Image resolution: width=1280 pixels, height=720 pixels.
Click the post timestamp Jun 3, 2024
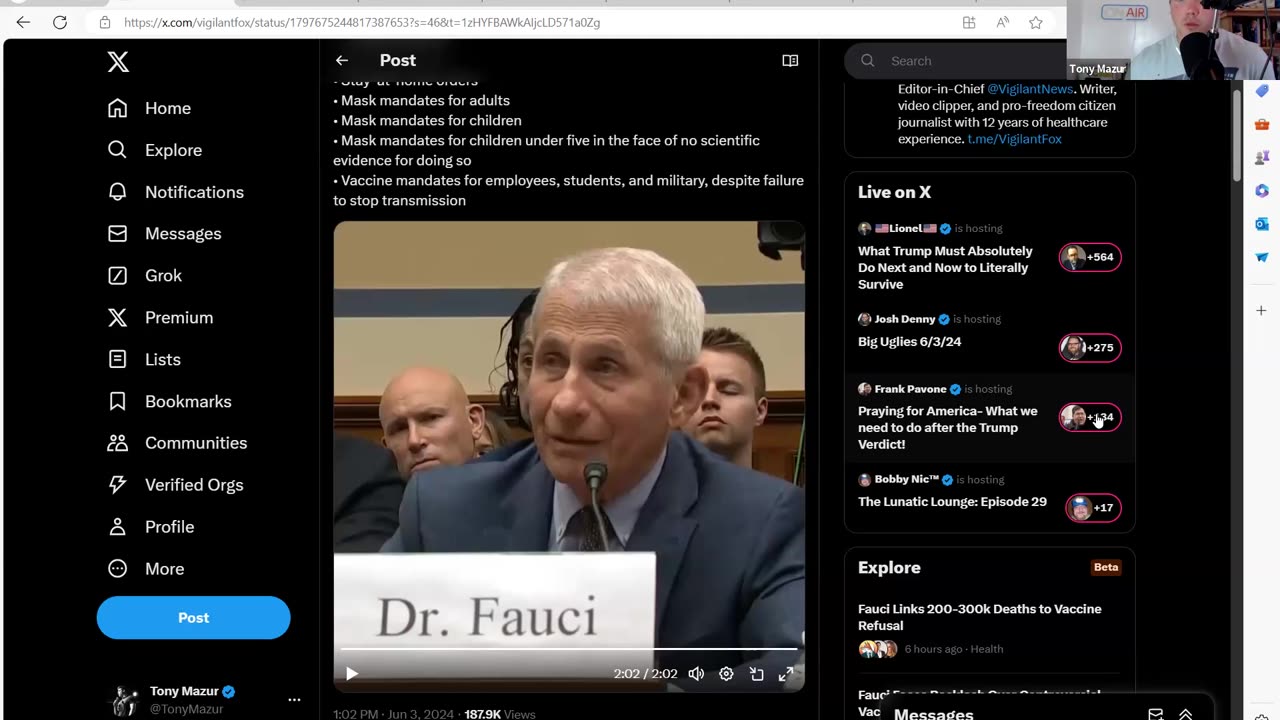click(x=420, y=714)
